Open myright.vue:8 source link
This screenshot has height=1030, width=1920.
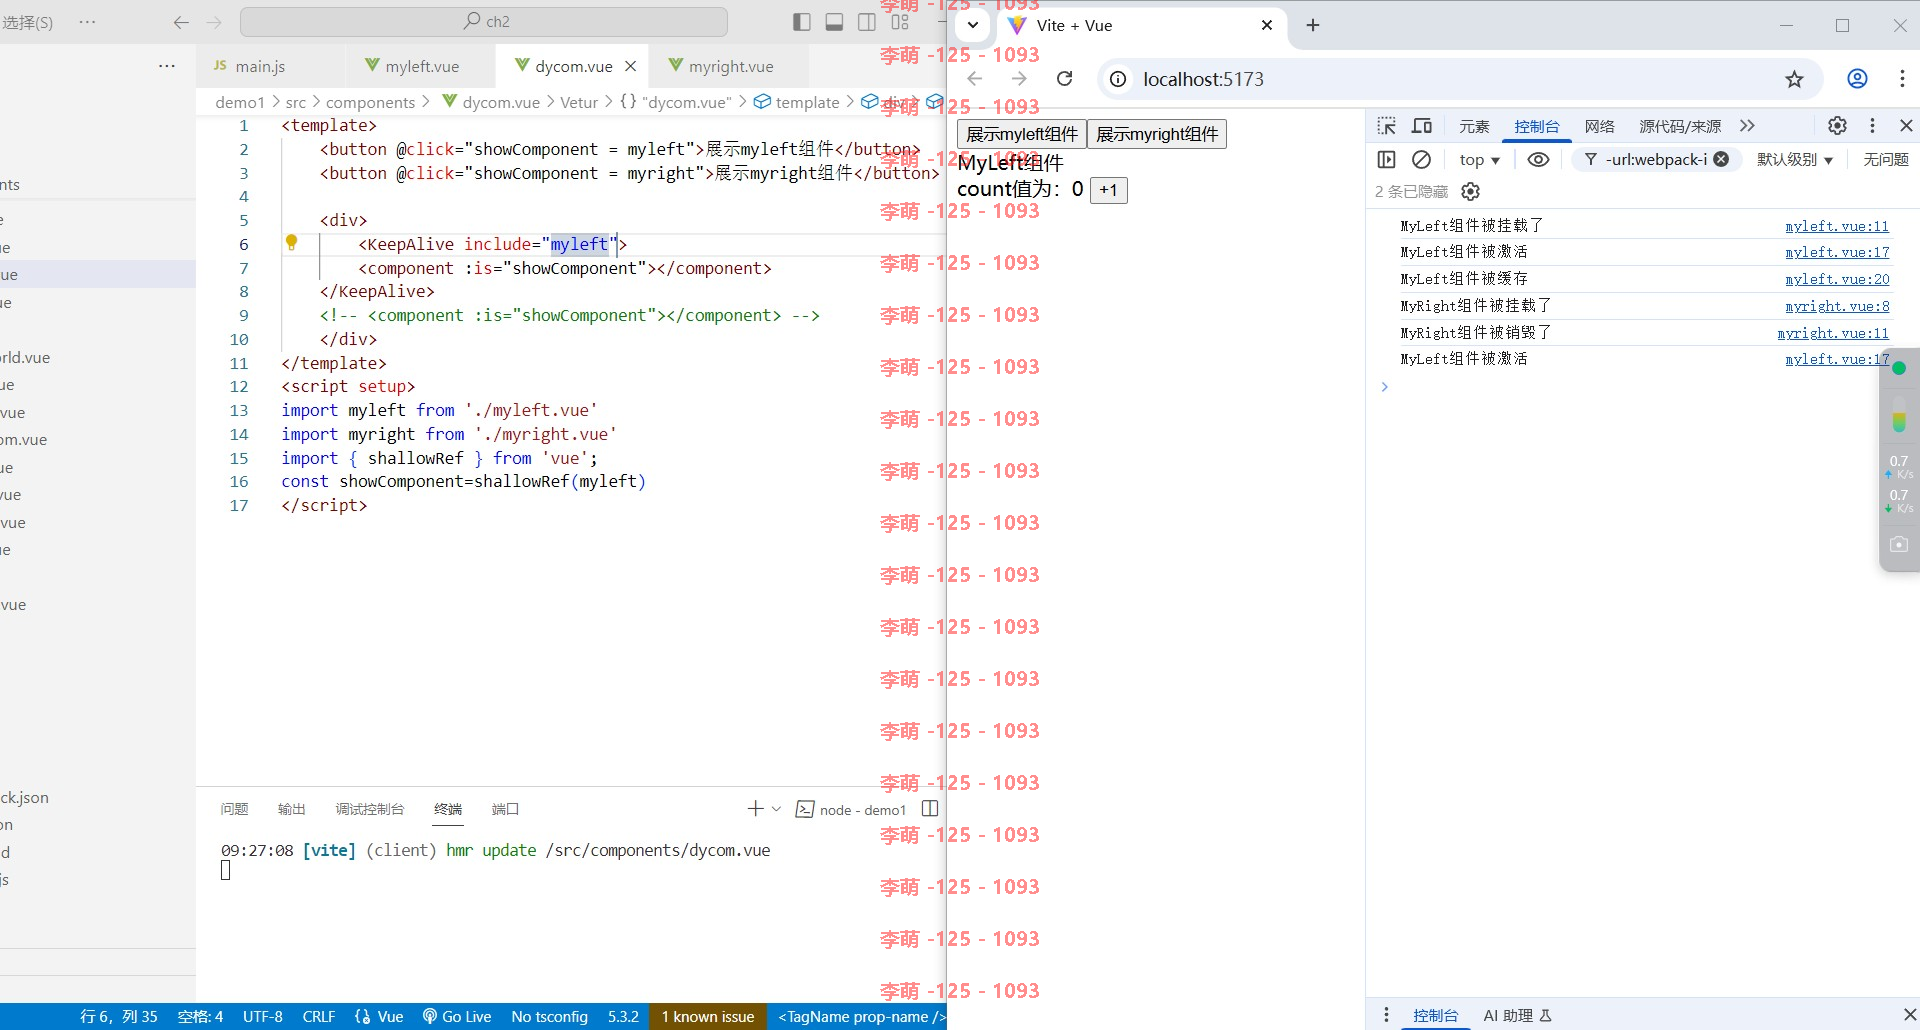pos(1837,306)
